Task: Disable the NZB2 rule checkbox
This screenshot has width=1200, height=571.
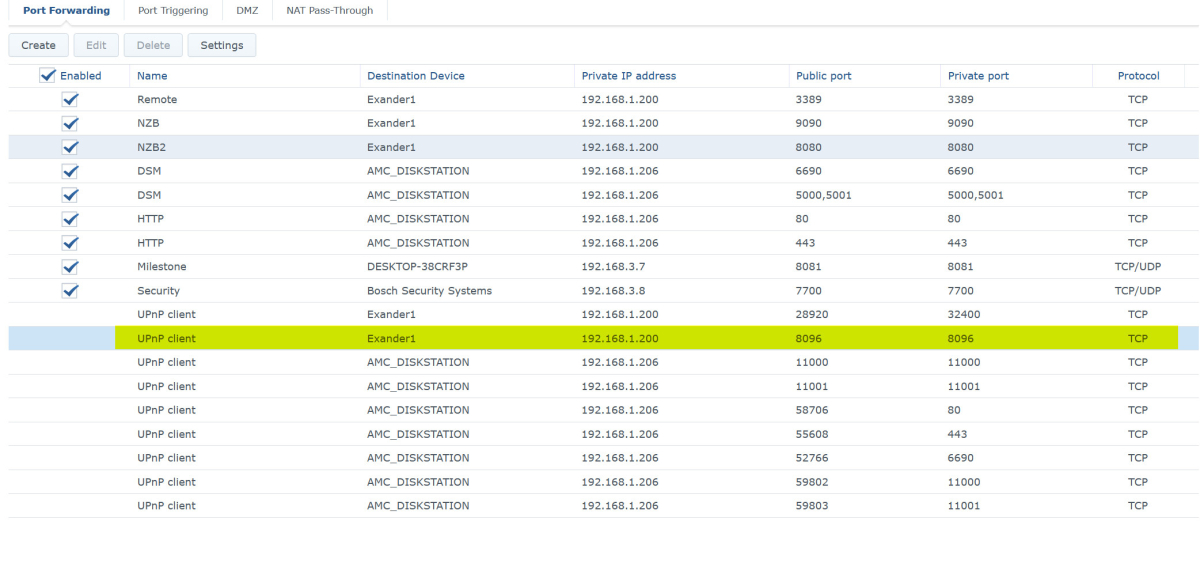Action: click(x=70, y=148)
